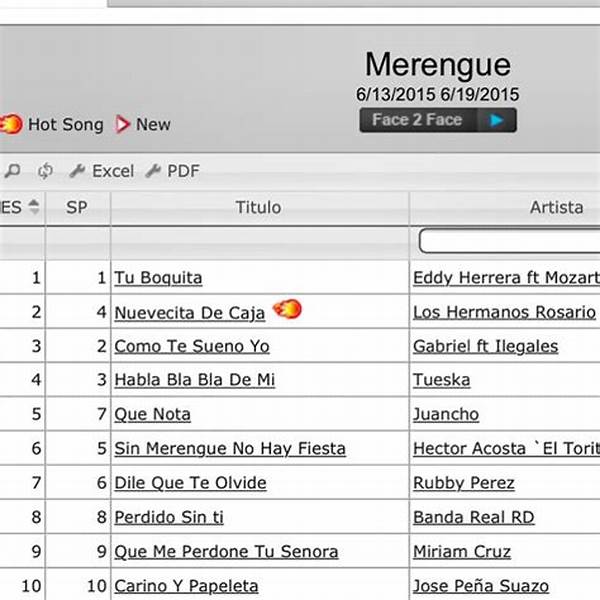This screenshot has width=600, height=600.
Task: Open the song Sin Merengue No Hay Fiesta
Action: [230, 448]
